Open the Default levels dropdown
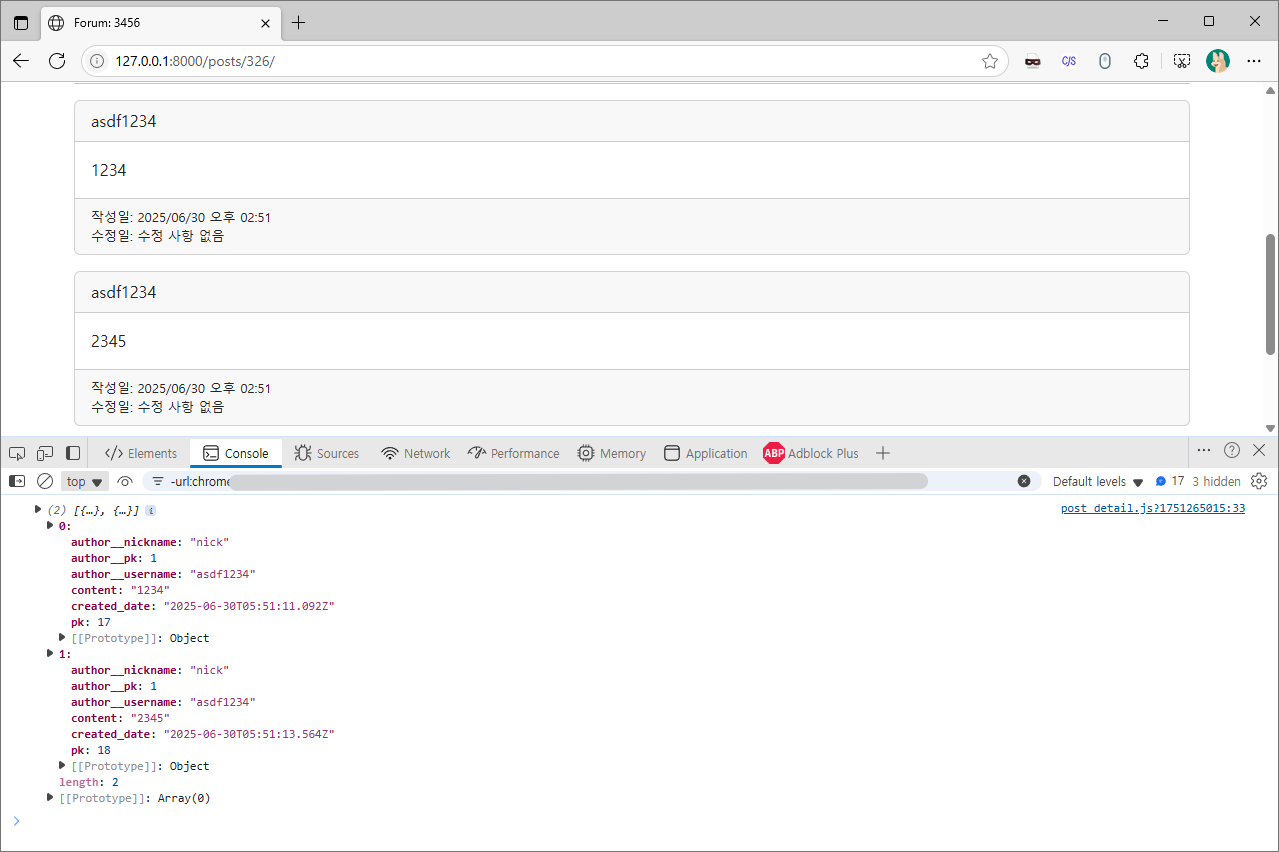Screen dimensions: 1279x852 [x=1097, y=481]
